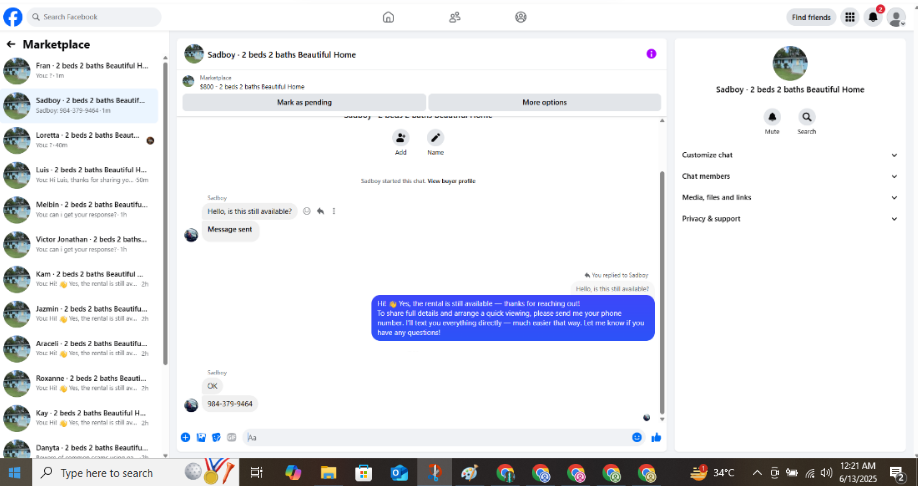This screenshot has height=486, width=918.
Task: Expand Media, files and links section
Action: (x=789, y=197)
